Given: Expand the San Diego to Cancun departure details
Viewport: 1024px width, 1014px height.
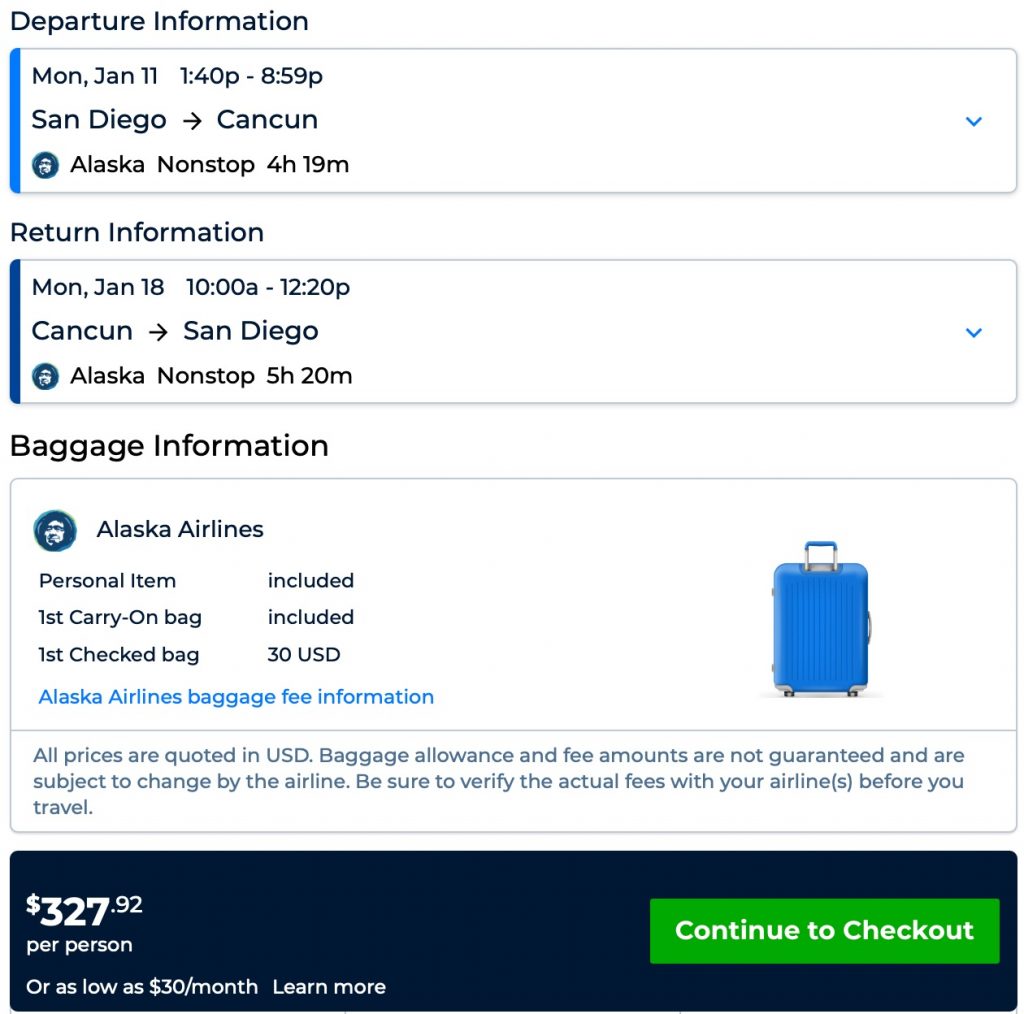Looking at the screenshot, I should pos(974,121).
